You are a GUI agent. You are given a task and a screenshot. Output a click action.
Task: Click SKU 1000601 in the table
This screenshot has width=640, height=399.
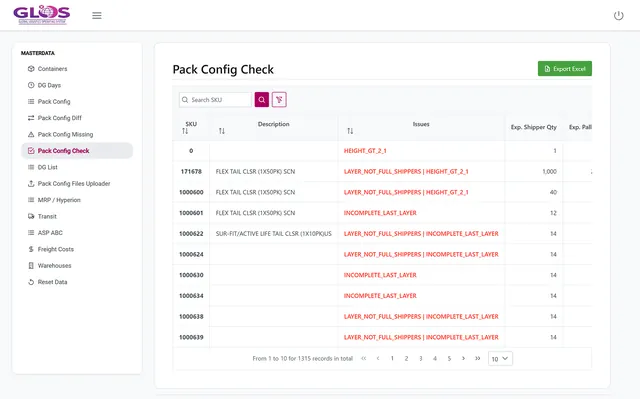tap(191, 213)
